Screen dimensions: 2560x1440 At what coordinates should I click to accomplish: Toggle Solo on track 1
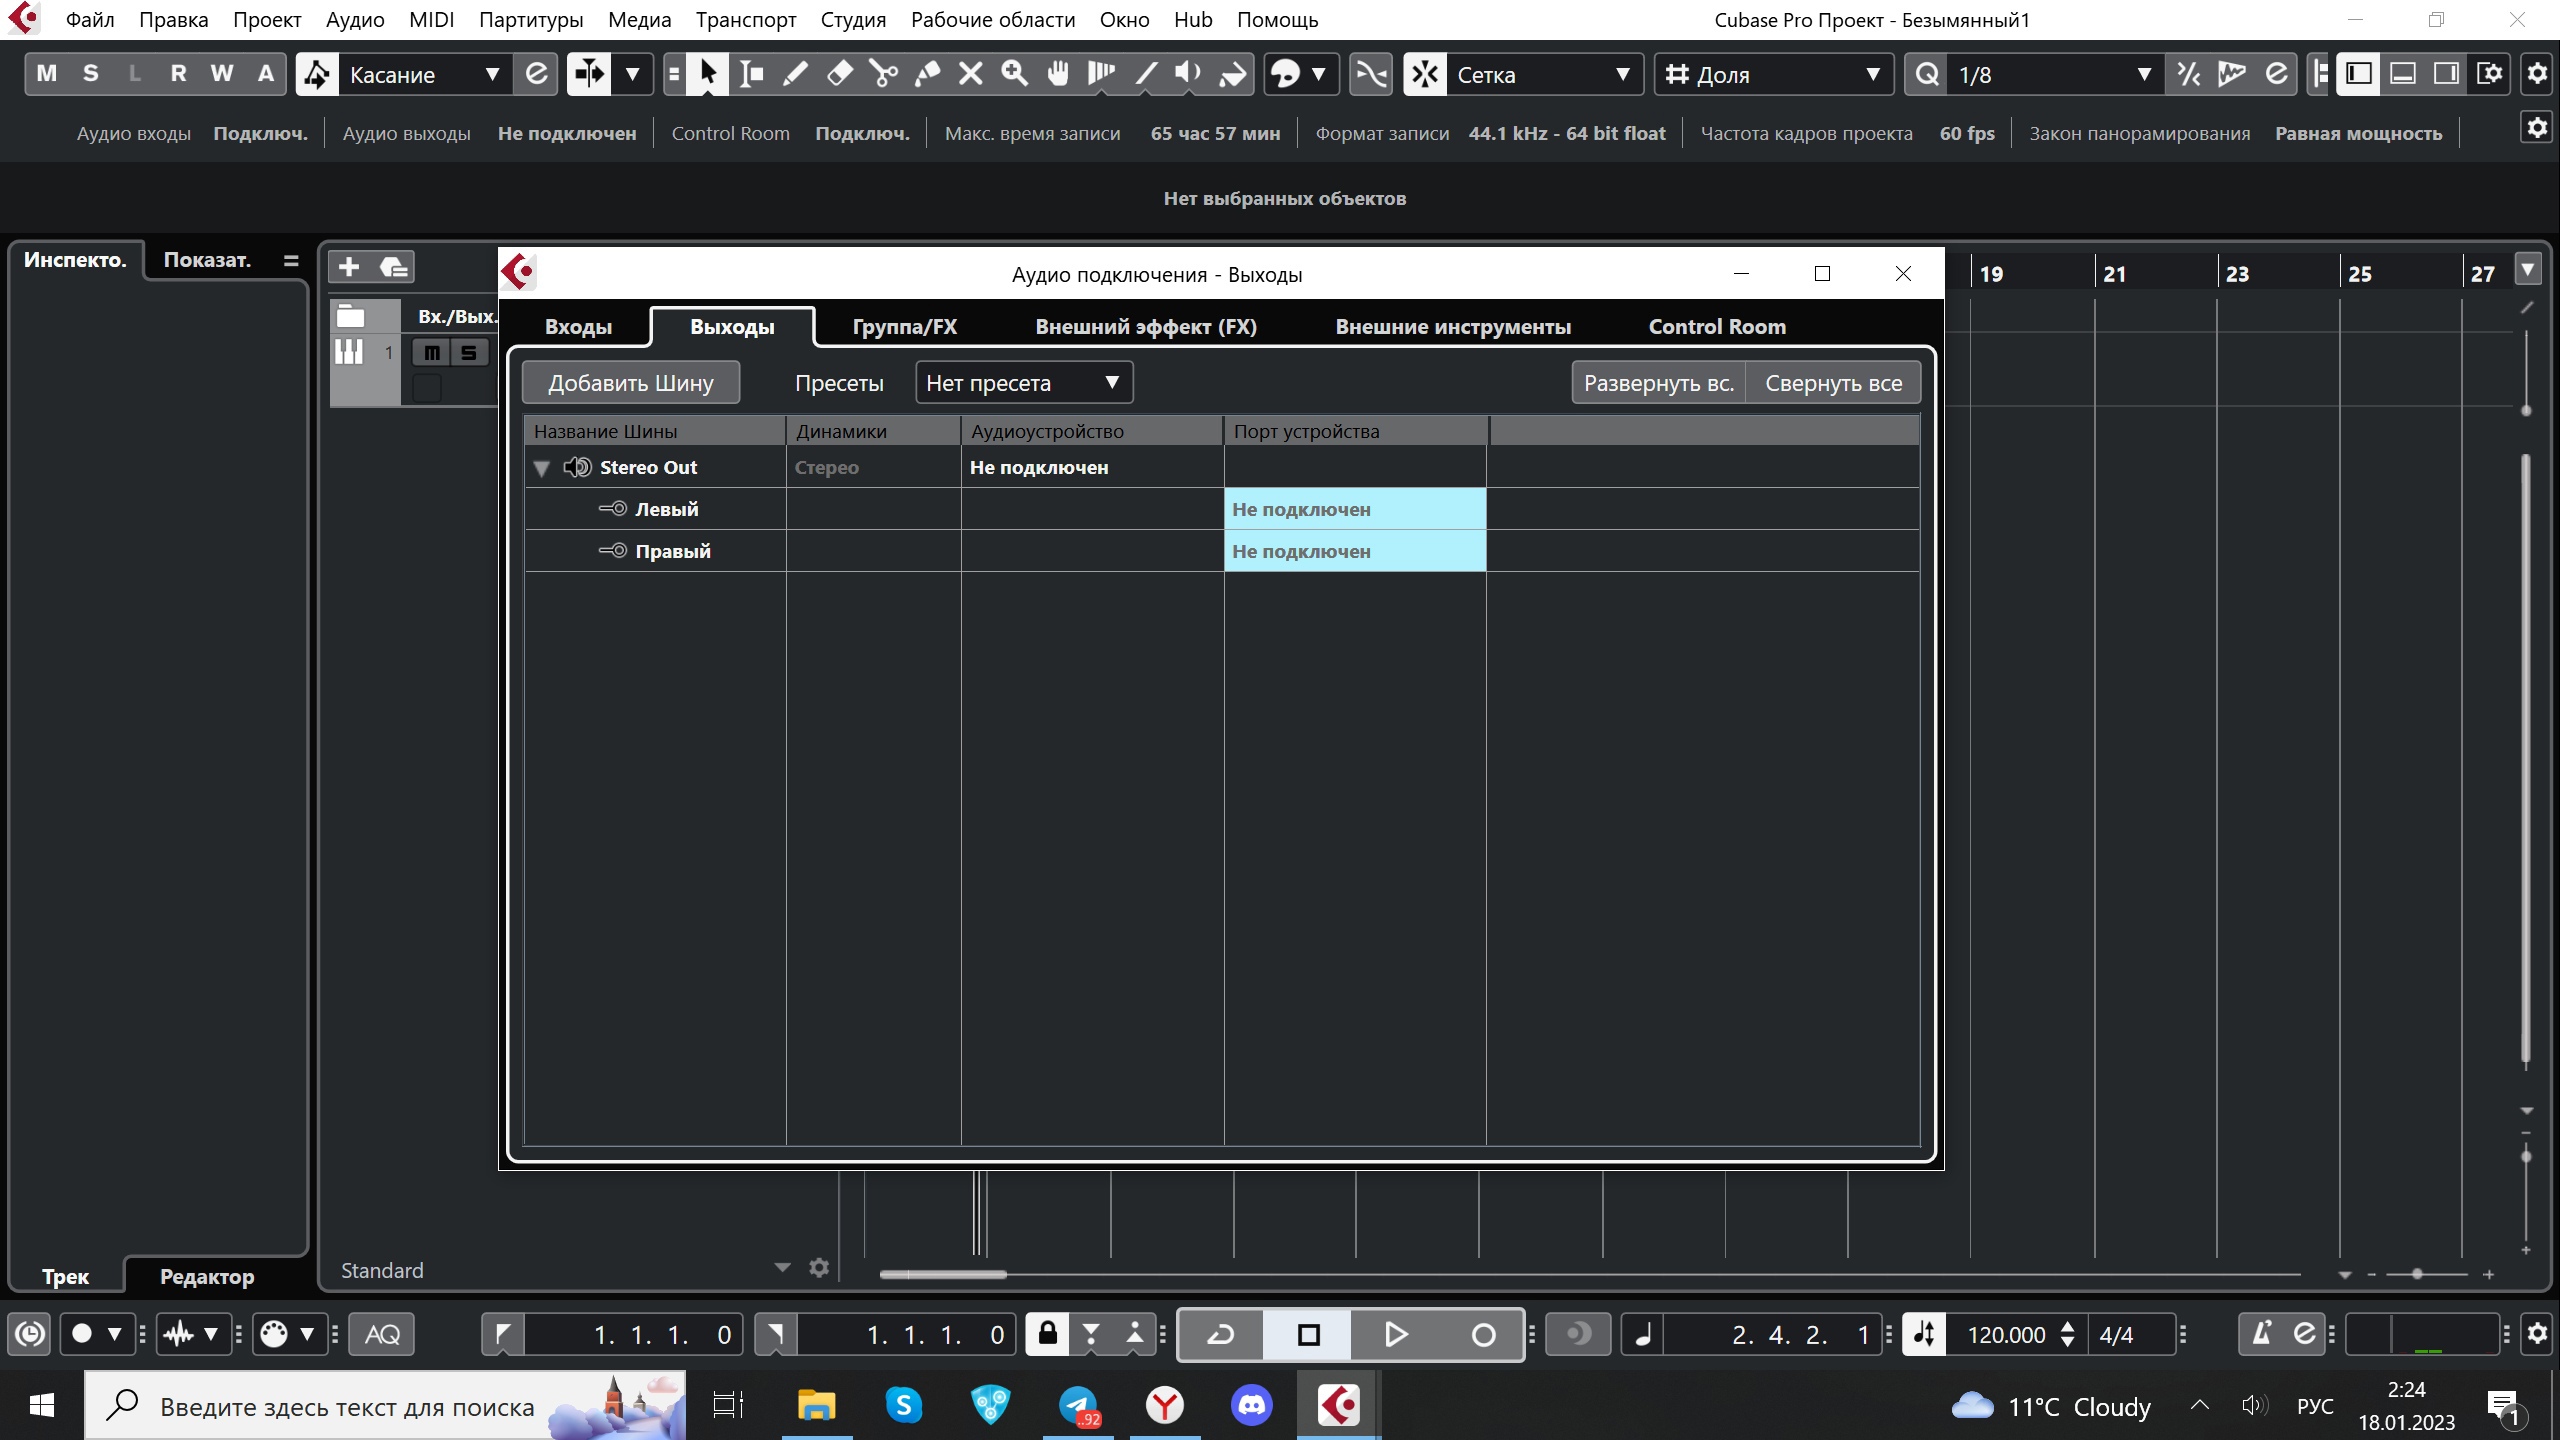pyautogui.click(x=468, y=352)
